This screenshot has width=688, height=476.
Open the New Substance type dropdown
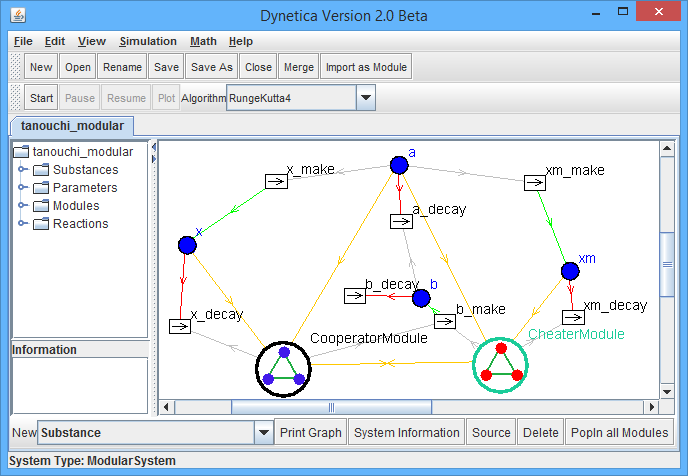(x=264, y=433)
